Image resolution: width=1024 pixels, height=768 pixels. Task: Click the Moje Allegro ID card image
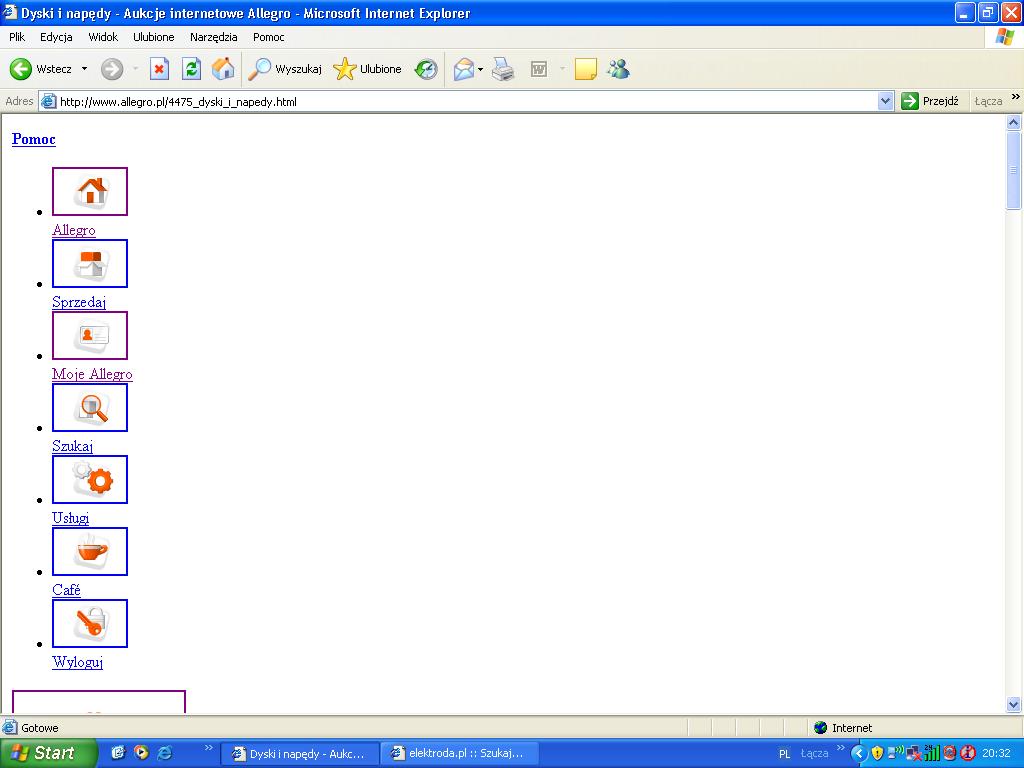coord(90,335)
